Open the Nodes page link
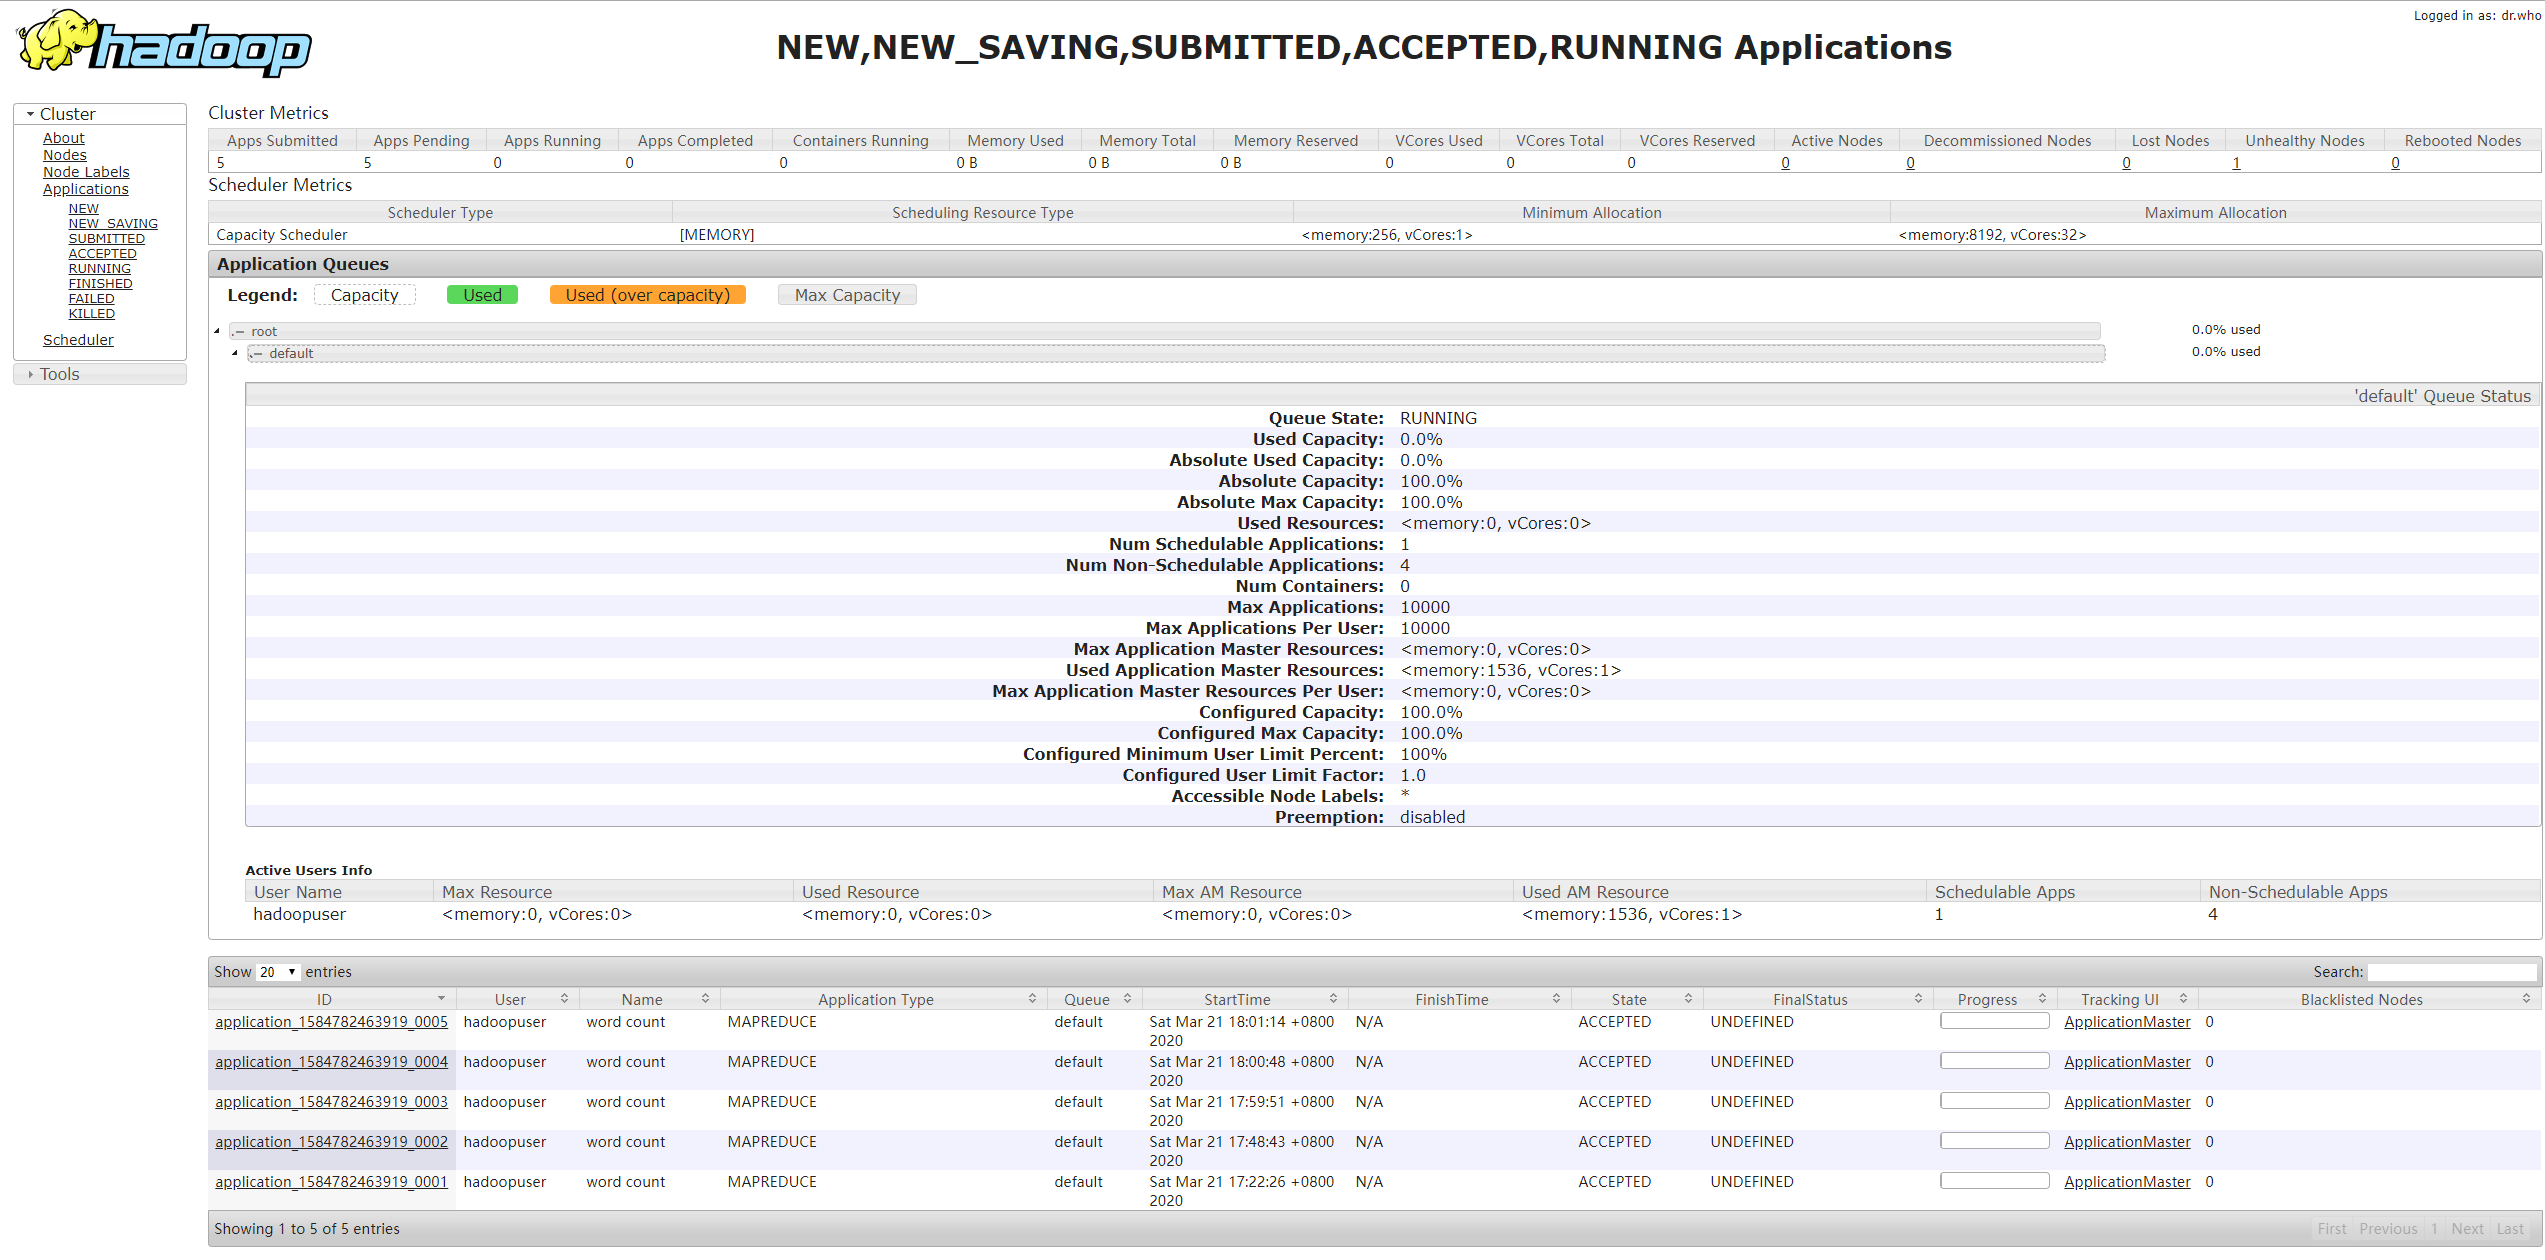The image size is (2545, 1260). point(65,155)
